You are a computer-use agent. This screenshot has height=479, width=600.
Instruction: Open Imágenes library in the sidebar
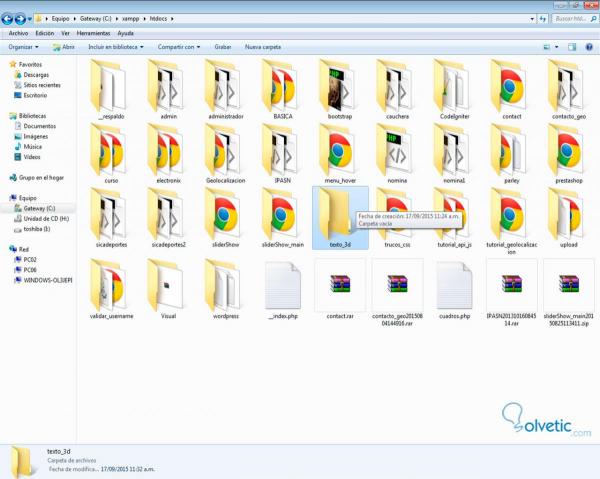(36, 136)
